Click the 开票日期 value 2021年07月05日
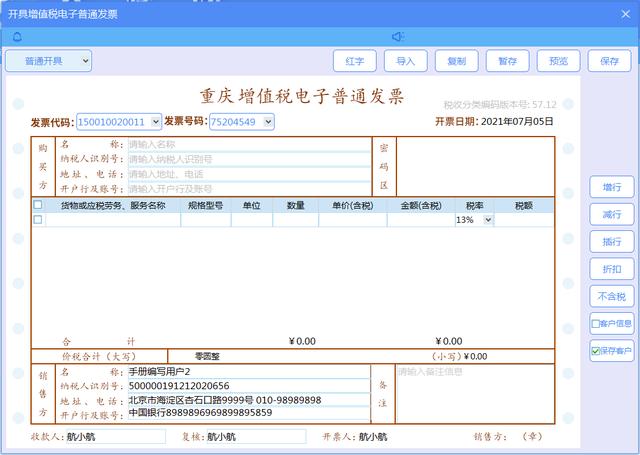 click(517, 122)
